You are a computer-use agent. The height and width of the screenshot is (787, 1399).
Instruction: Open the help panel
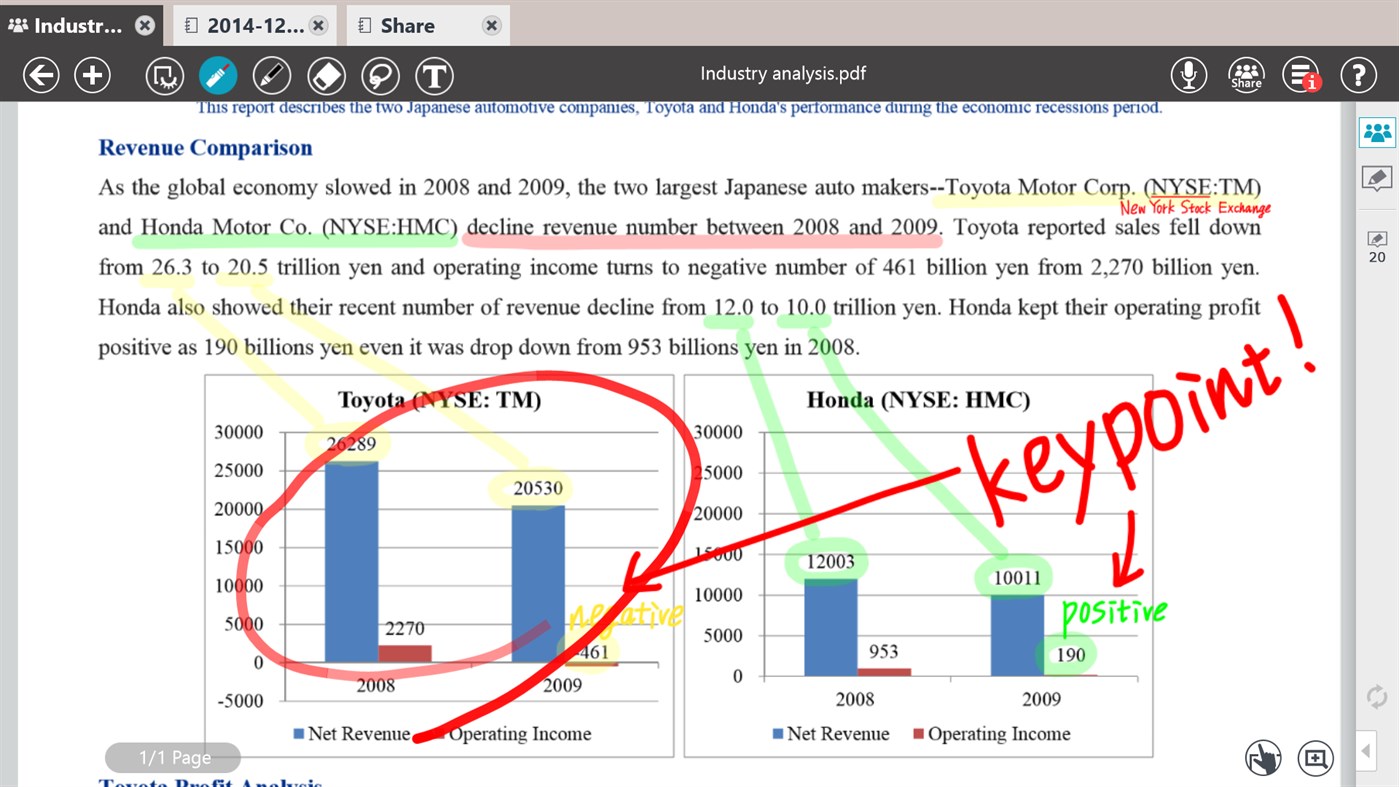pyautogui.click(x=1358, y=73)
